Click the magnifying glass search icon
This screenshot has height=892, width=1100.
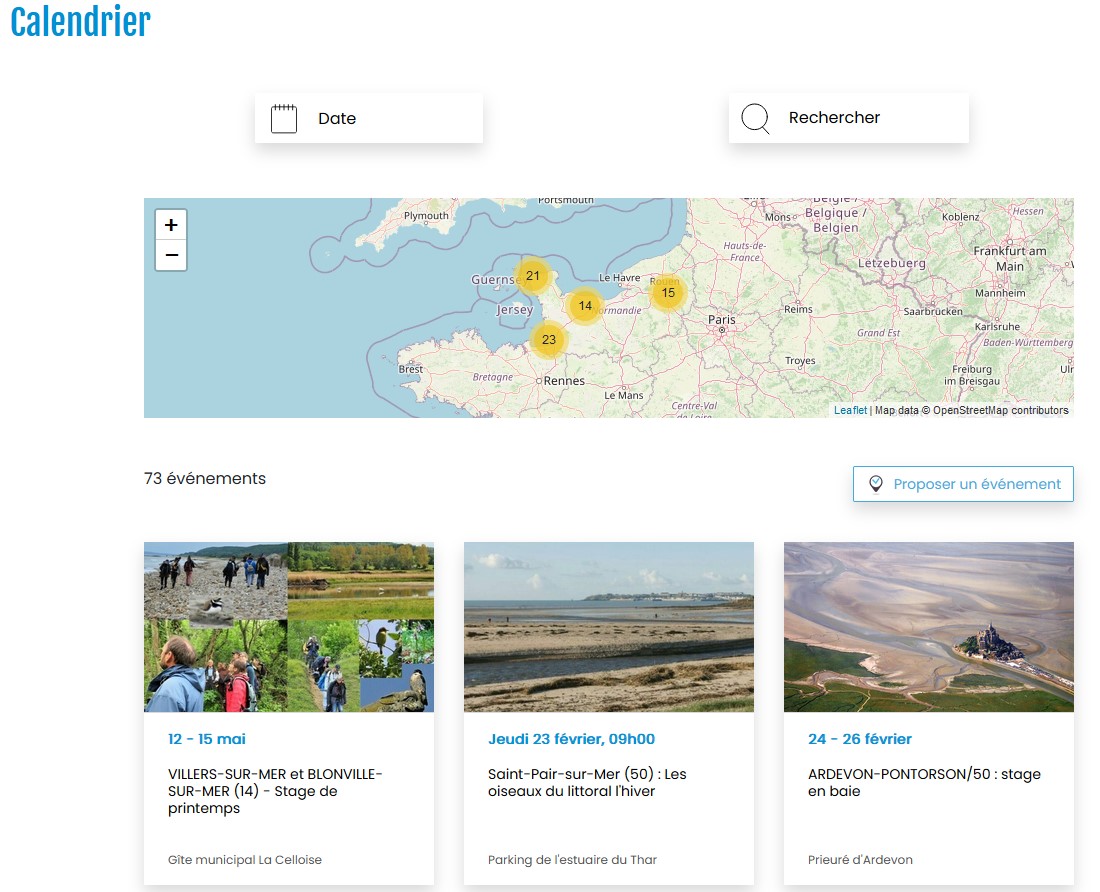756,119
